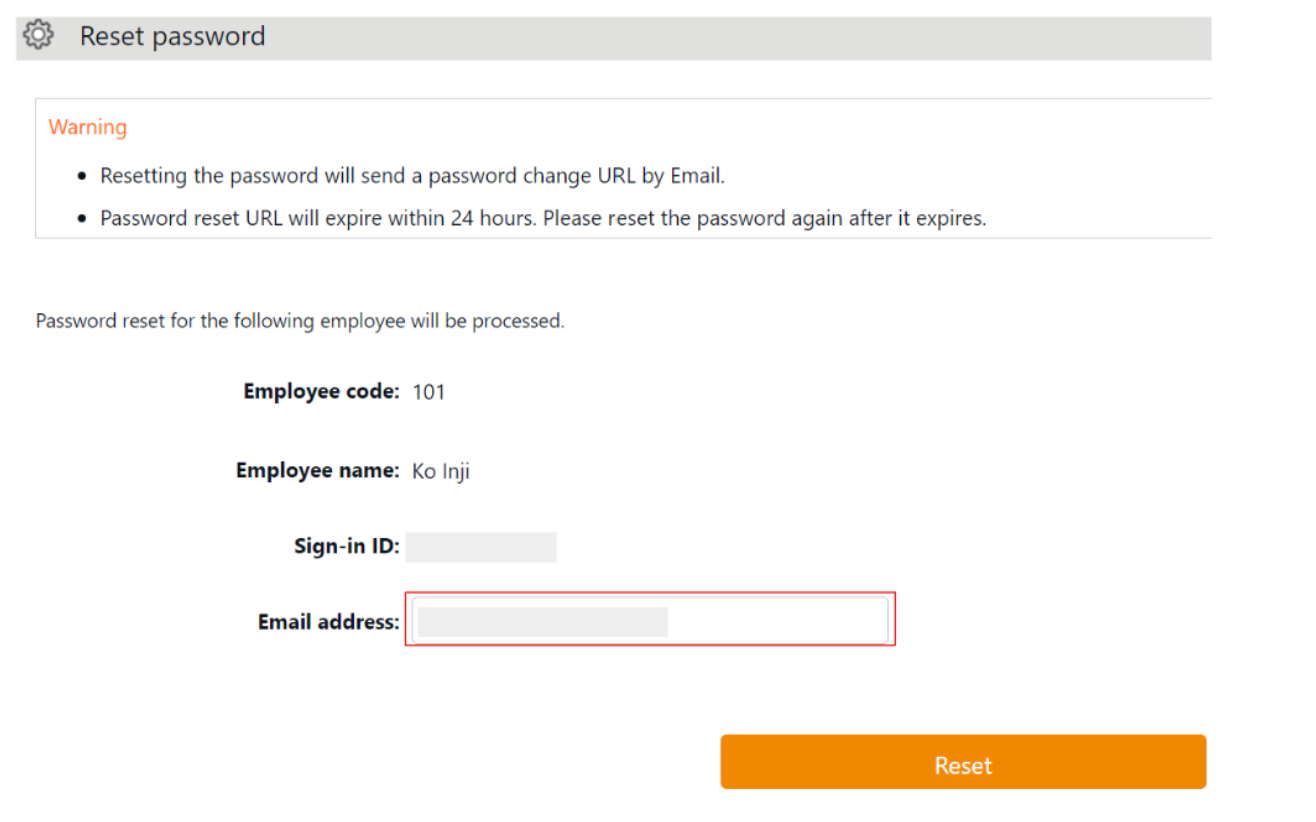This screenshot has width=1316, height=822.
Task: Click the gear icon beside Reset password
Action: coord(38,36)
